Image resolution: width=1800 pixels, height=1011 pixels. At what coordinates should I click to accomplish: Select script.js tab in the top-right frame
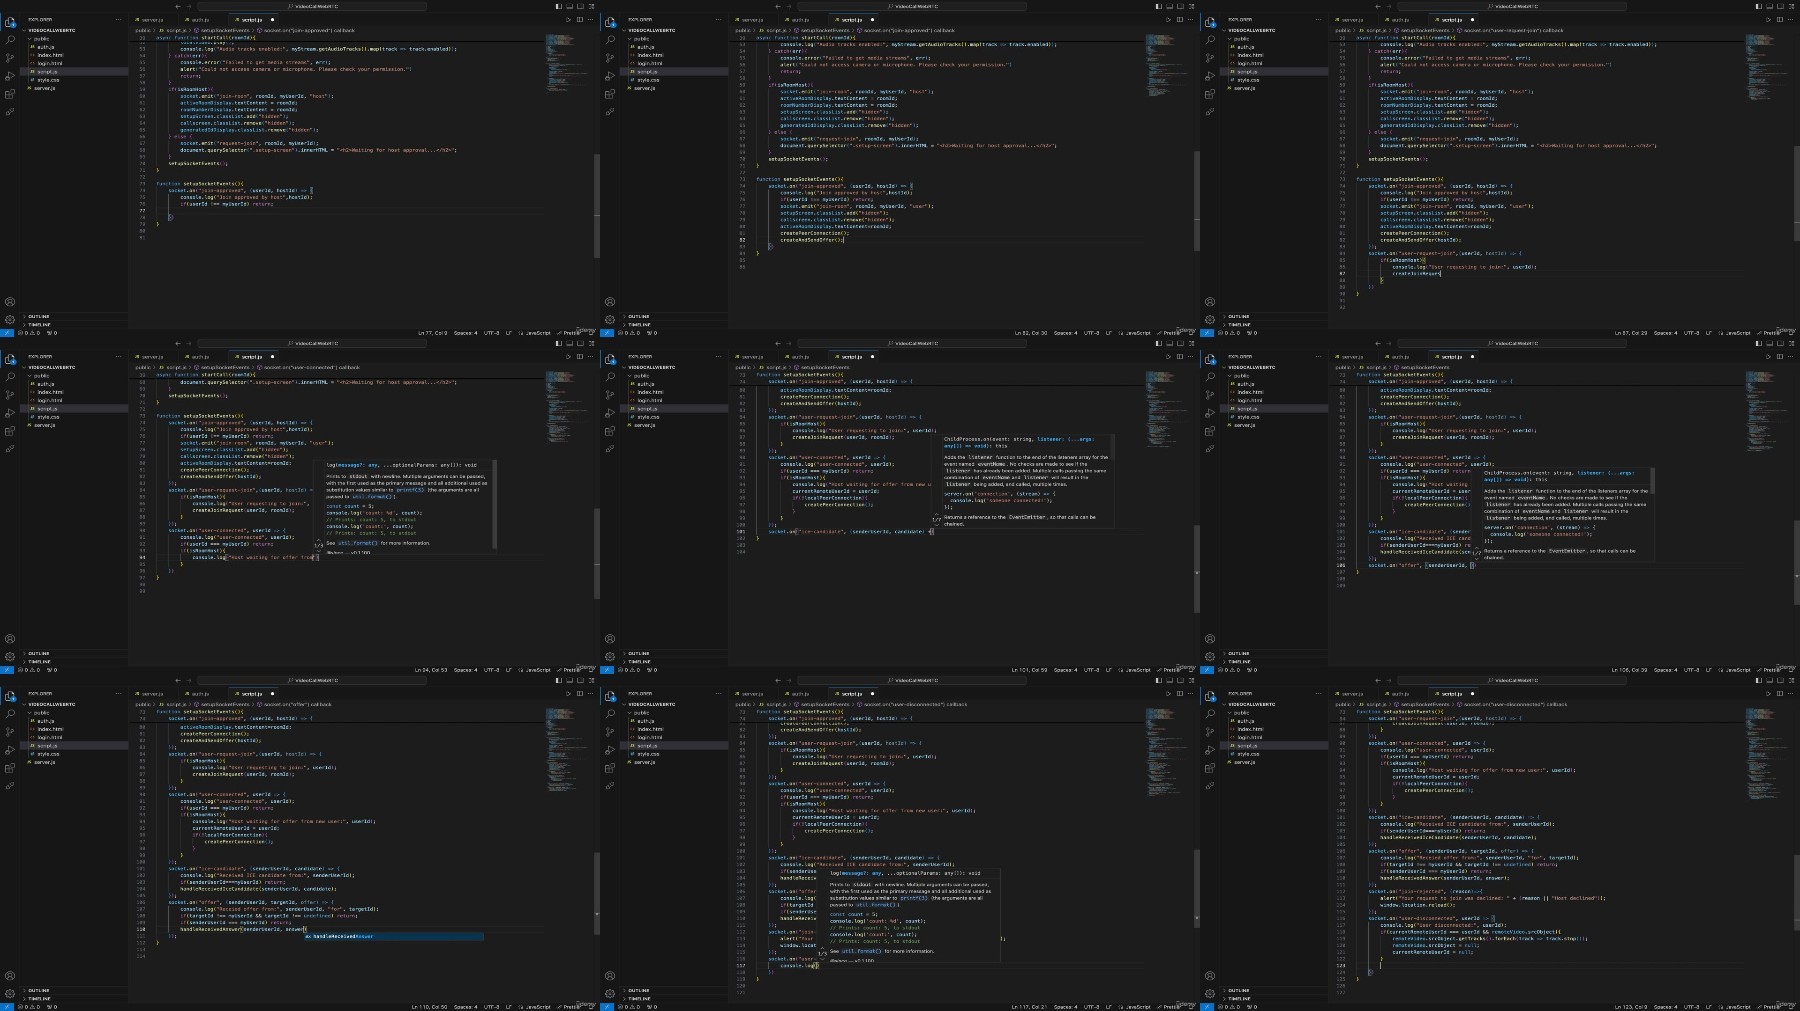point(1452,19)
